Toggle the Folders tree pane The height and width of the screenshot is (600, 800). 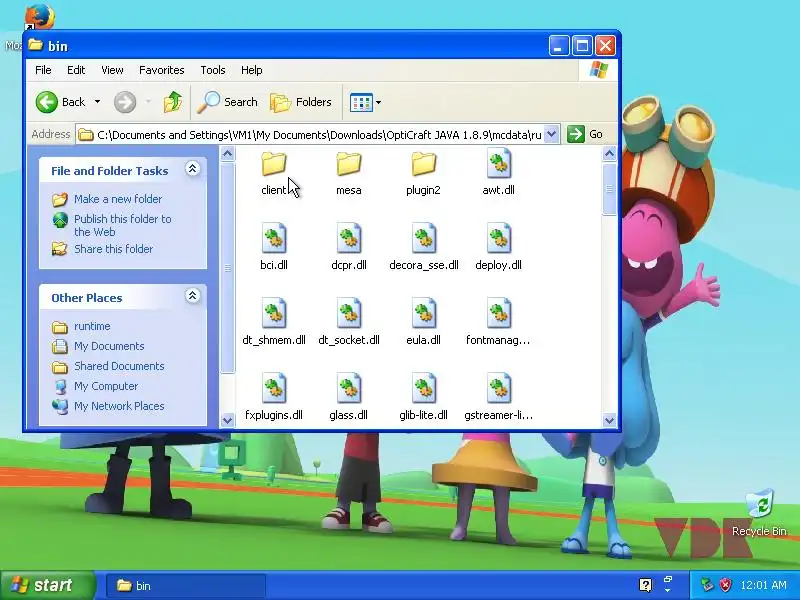coord(301,102)
